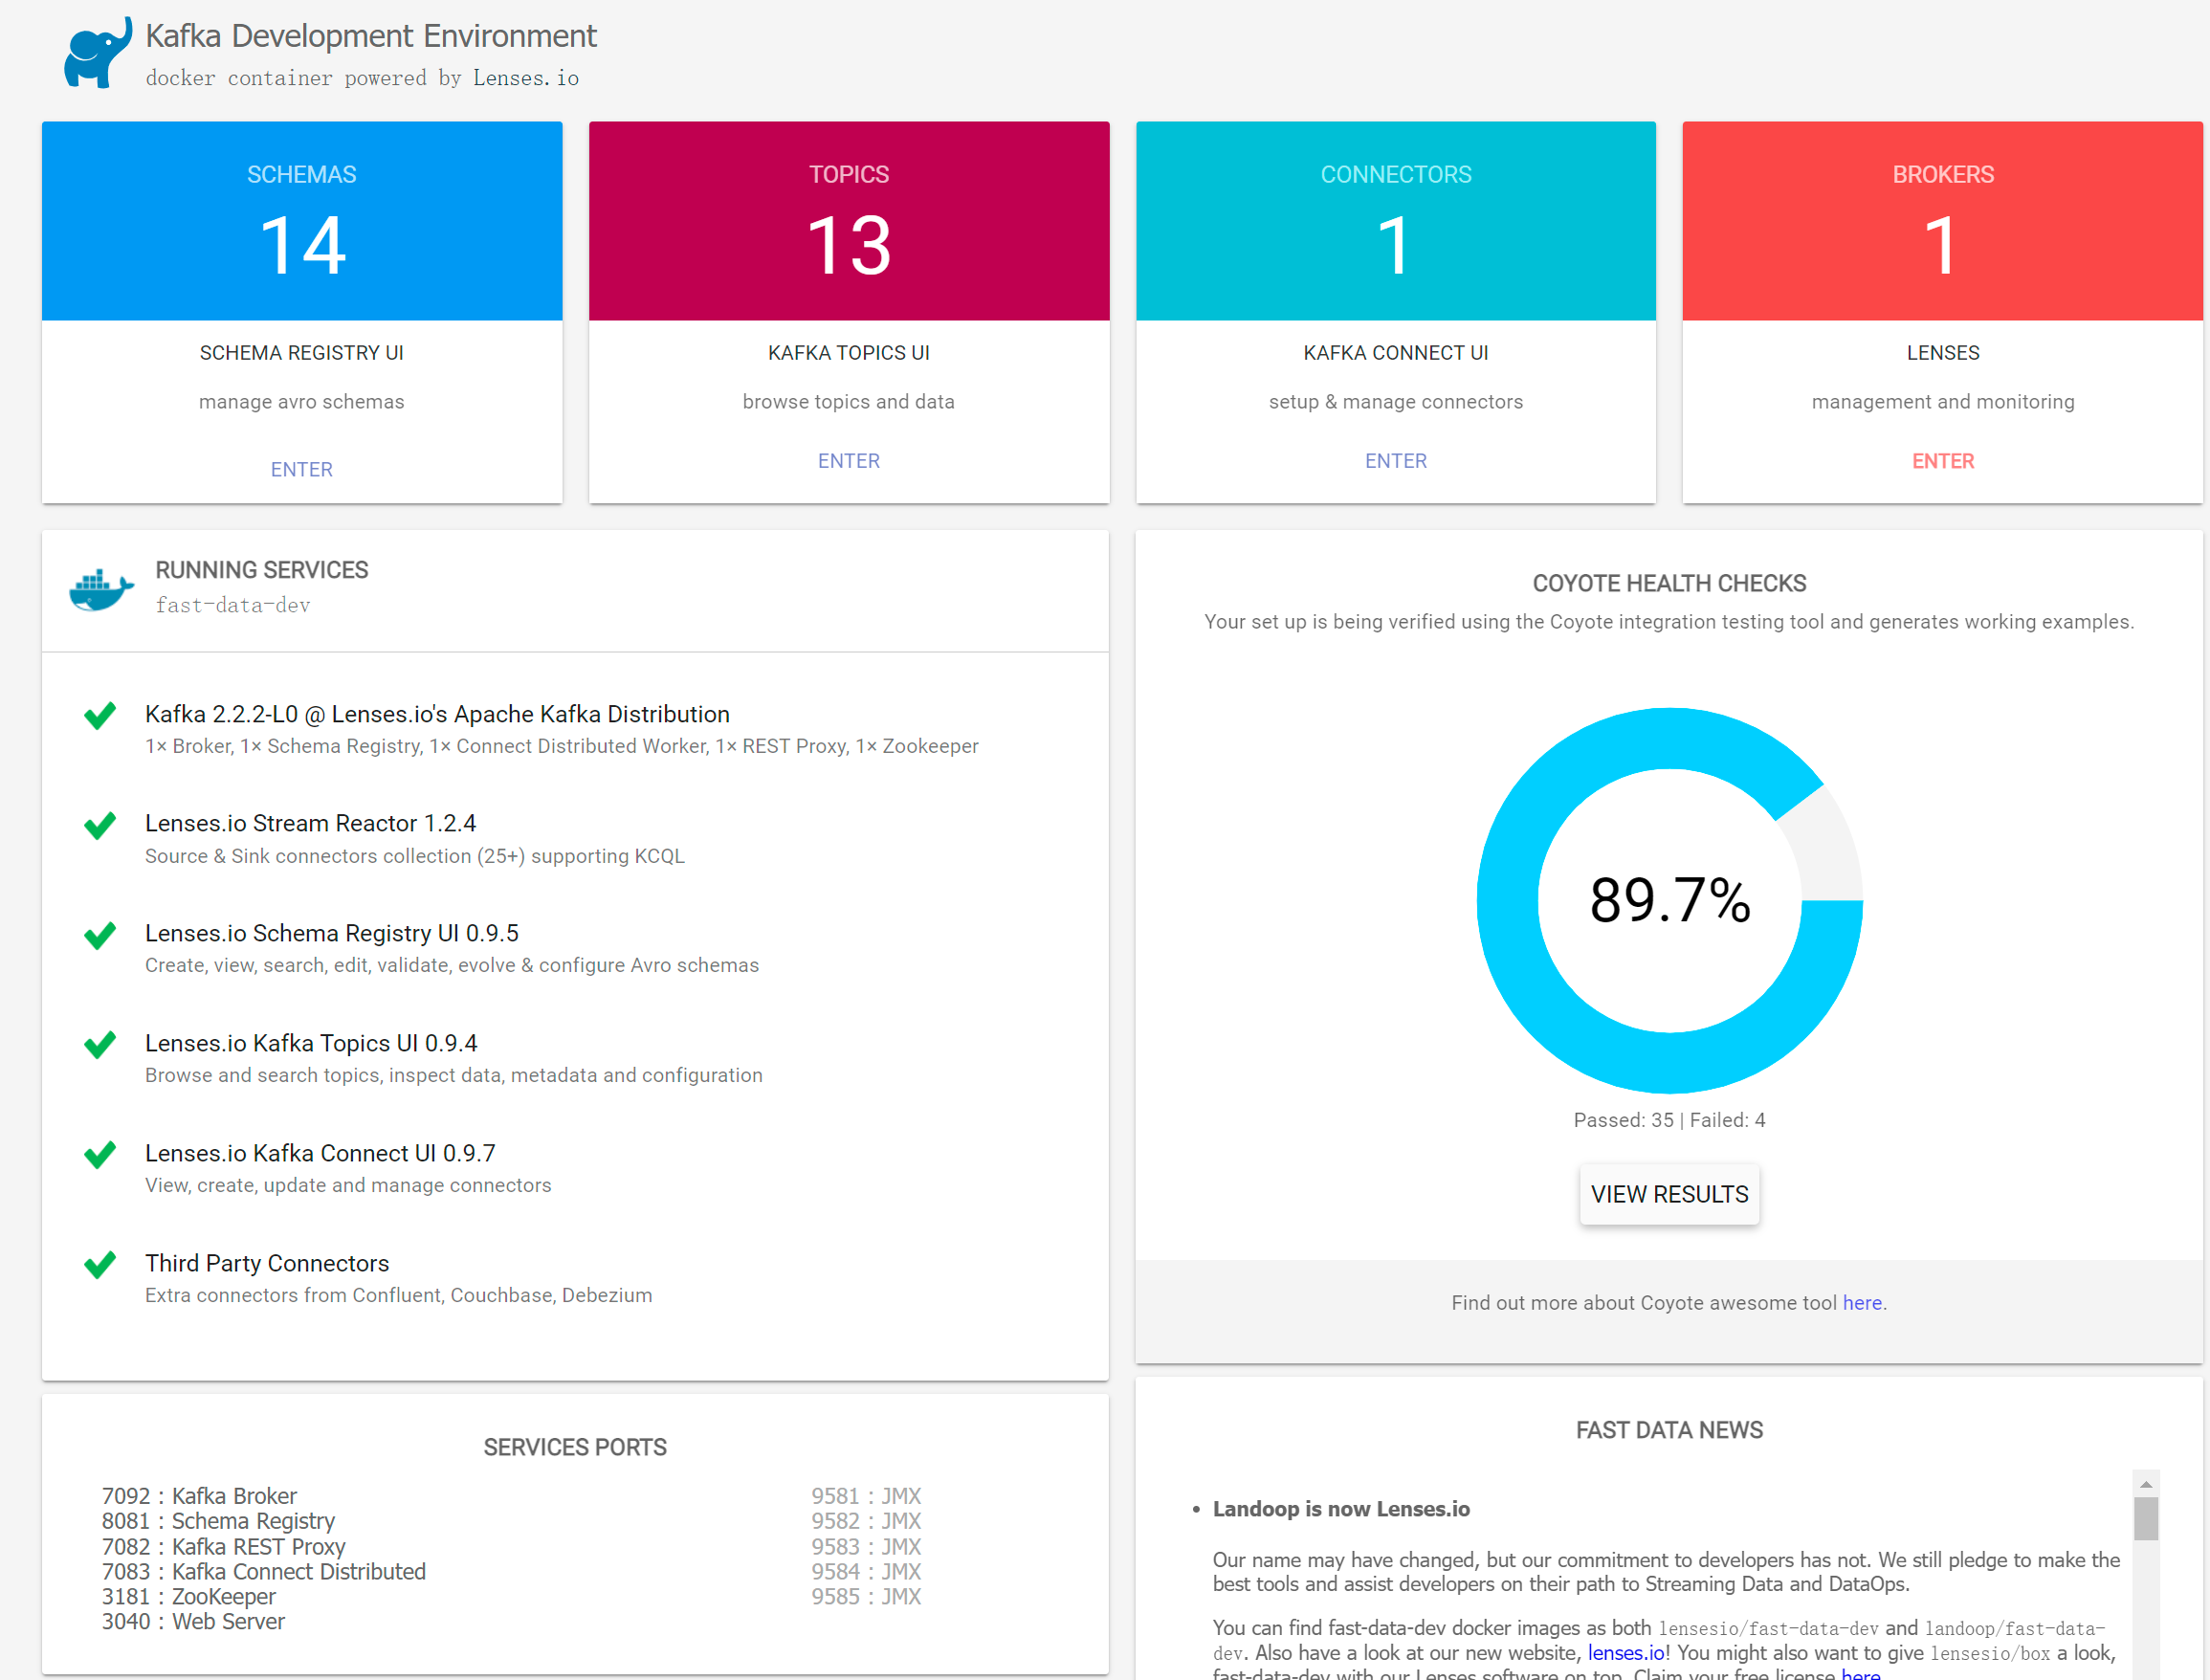Click checkmark next to Schema Registry UI 0.9.5
Image resolution: width=2210 pixels, height=1680 pixels.
(x=100, y=935)
